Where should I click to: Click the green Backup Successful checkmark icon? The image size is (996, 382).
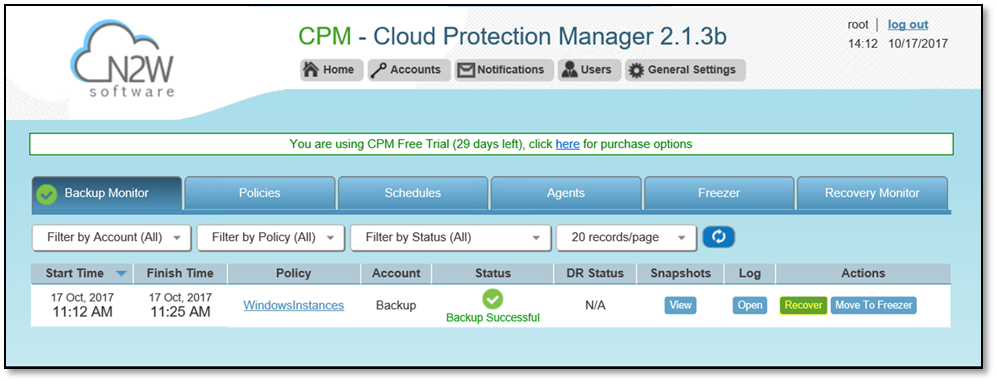point(492,298)
